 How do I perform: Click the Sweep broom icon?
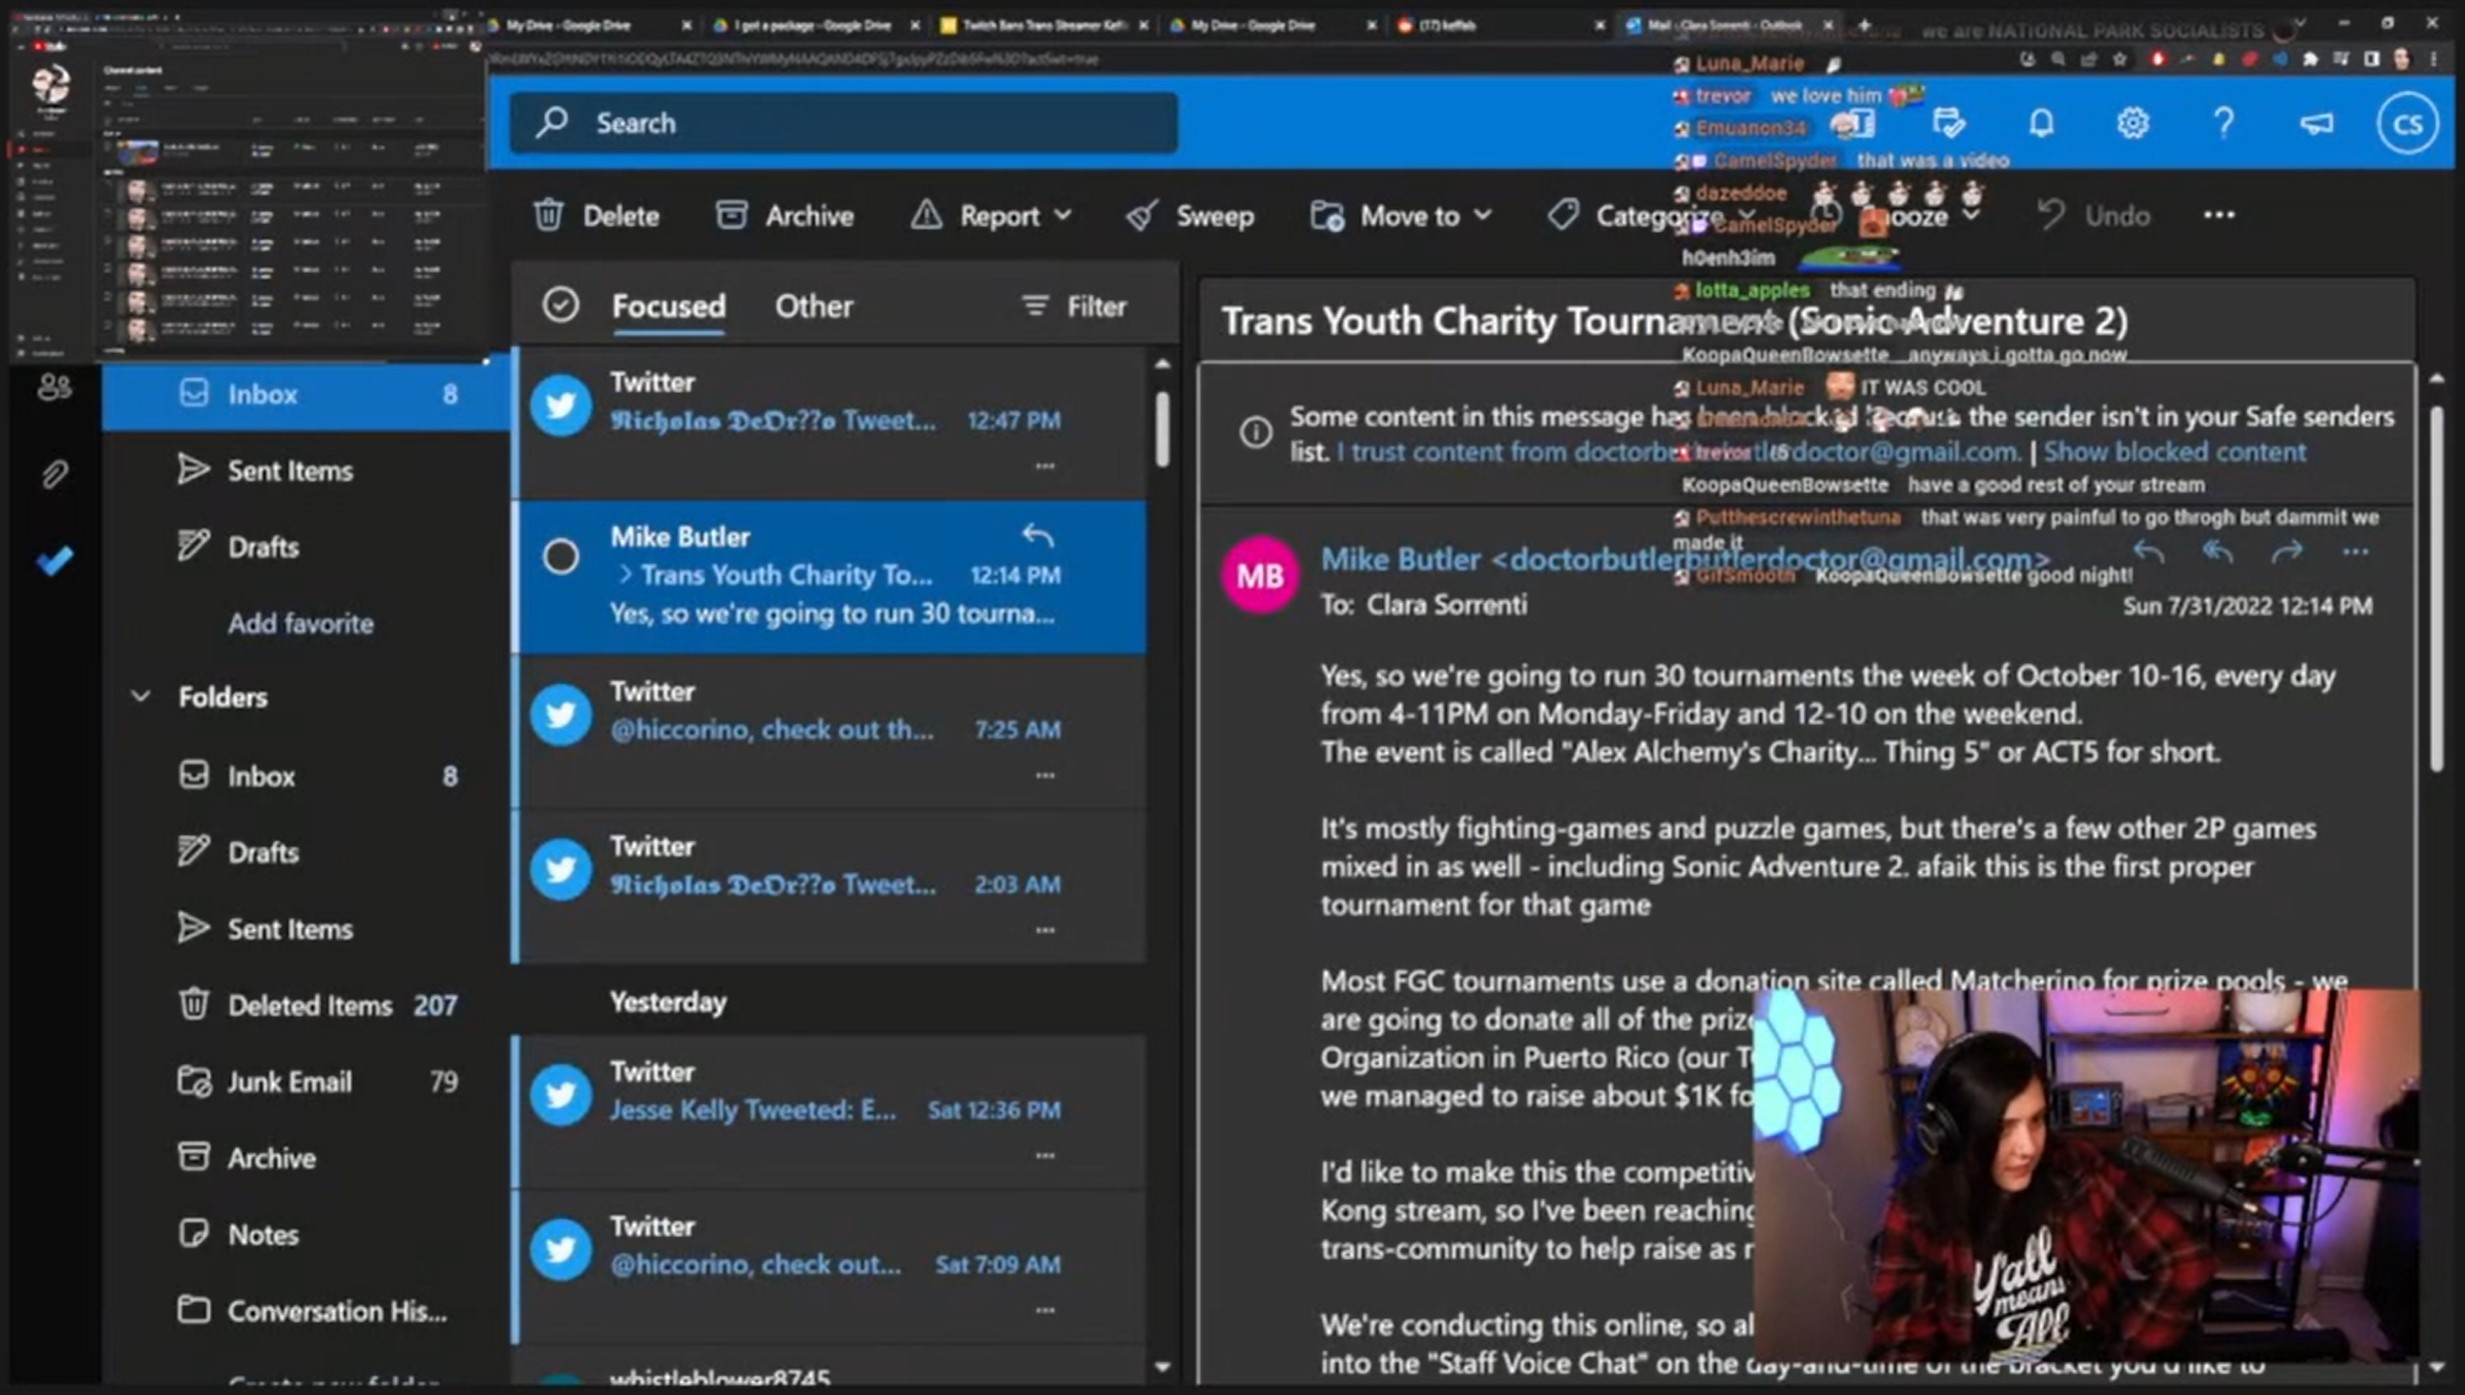tap(1142, 215)
